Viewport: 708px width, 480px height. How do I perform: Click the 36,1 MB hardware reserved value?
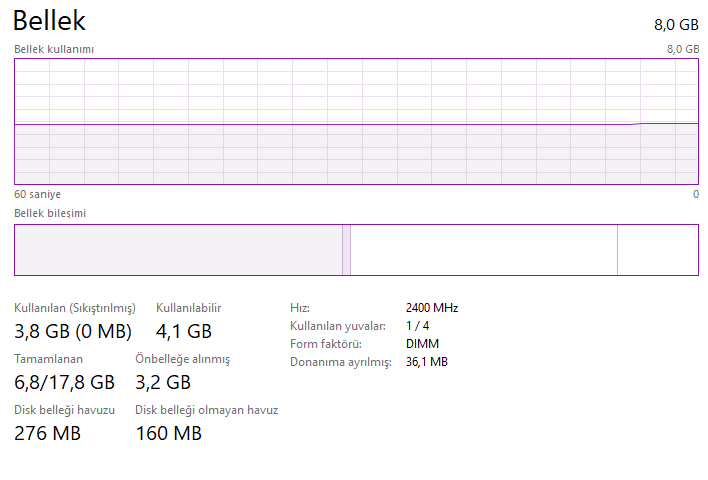[x=427, y=362]
